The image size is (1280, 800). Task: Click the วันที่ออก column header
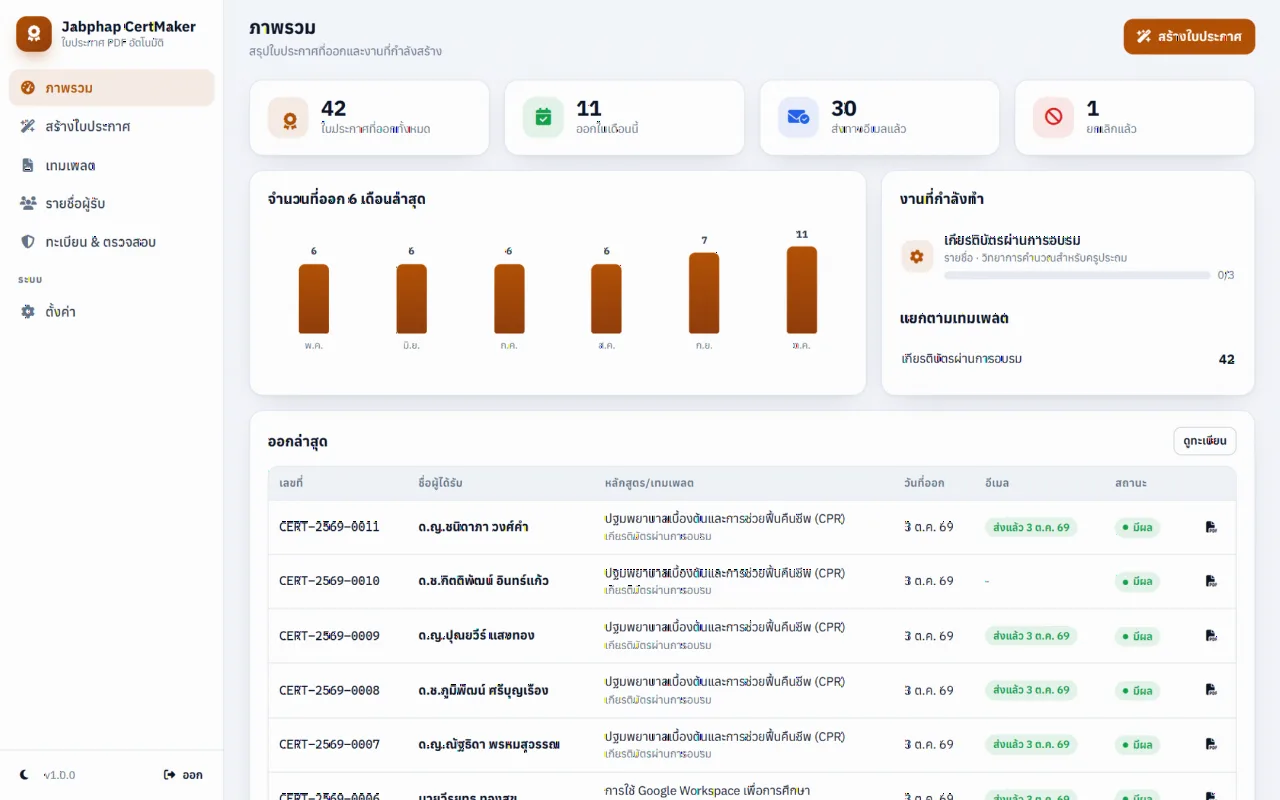coord(924,483)
